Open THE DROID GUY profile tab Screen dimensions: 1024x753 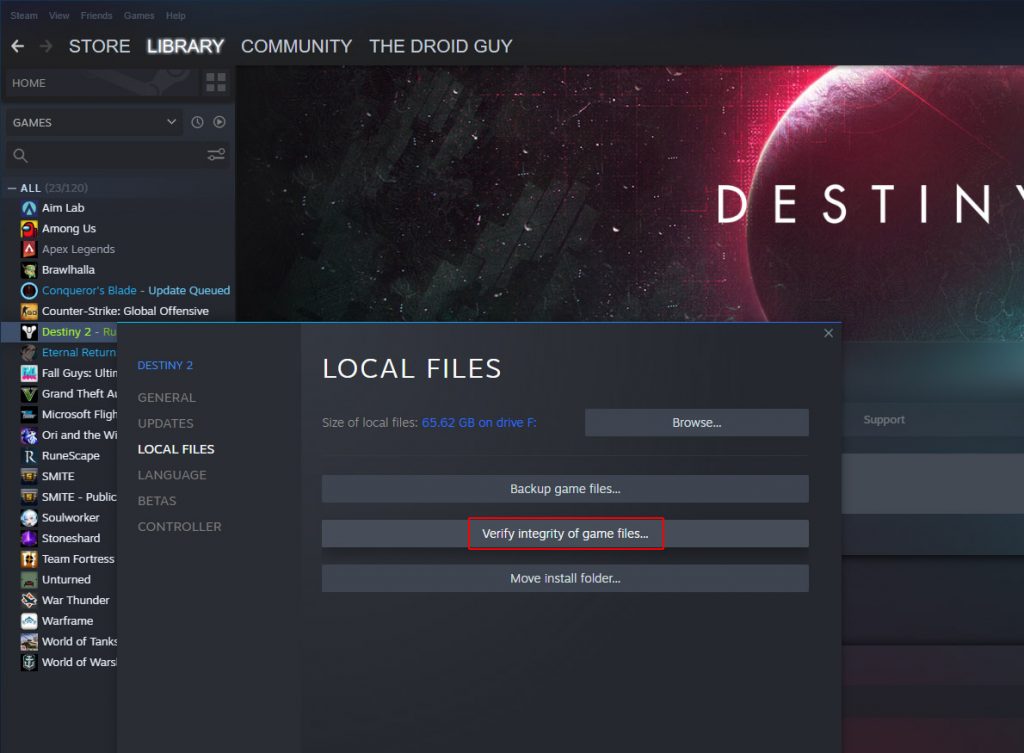441,46
